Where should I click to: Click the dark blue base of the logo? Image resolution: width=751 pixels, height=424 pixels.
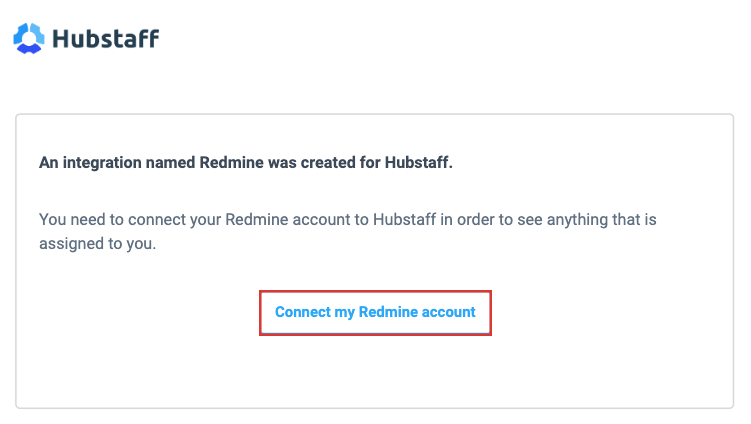(x=29, y=48)
